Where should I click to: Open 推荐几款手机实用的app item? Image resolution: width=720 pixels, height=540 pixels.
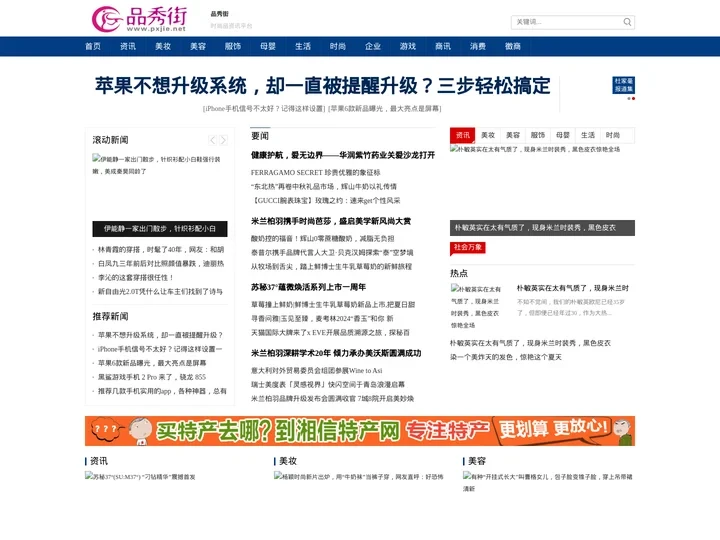coord(162,391)
